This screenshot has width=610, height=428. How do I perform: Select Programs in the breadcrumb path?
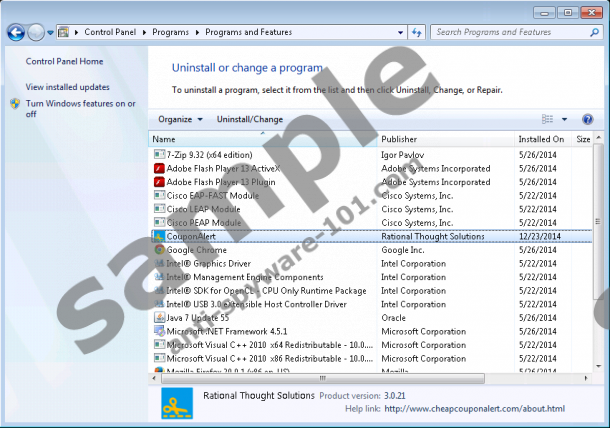(173, 32)
